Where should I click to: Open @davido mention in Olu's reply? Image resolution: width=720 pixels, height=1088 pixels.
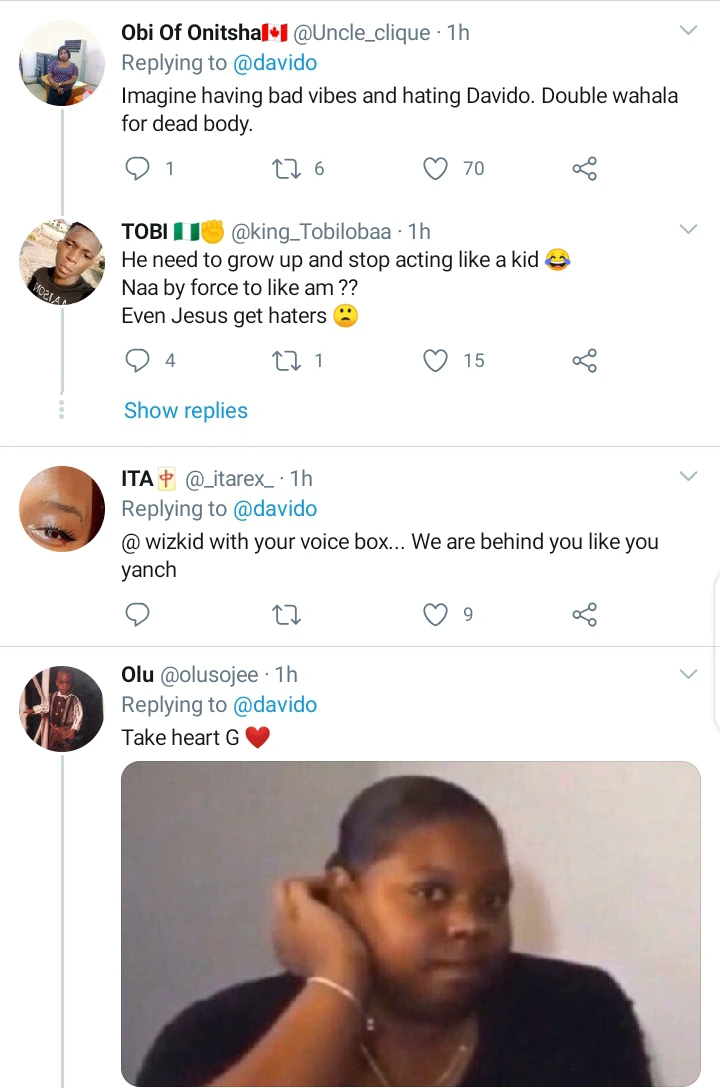275,705
